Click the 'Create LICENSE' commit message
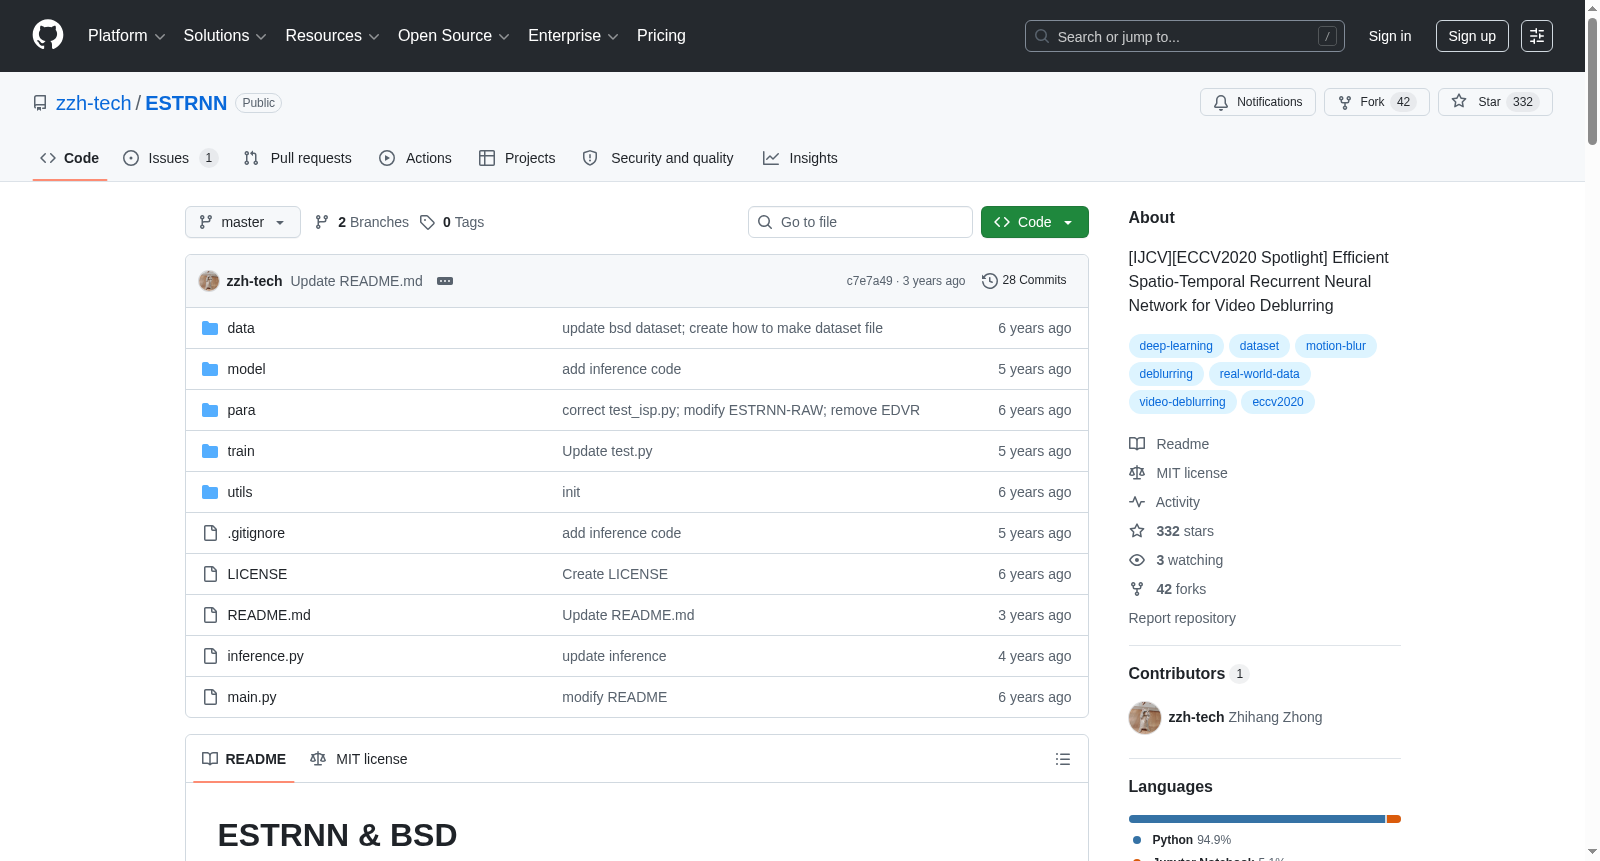The height and width of the screenshot is (861, 1600). pyautogui.click(x=615, y=574)
